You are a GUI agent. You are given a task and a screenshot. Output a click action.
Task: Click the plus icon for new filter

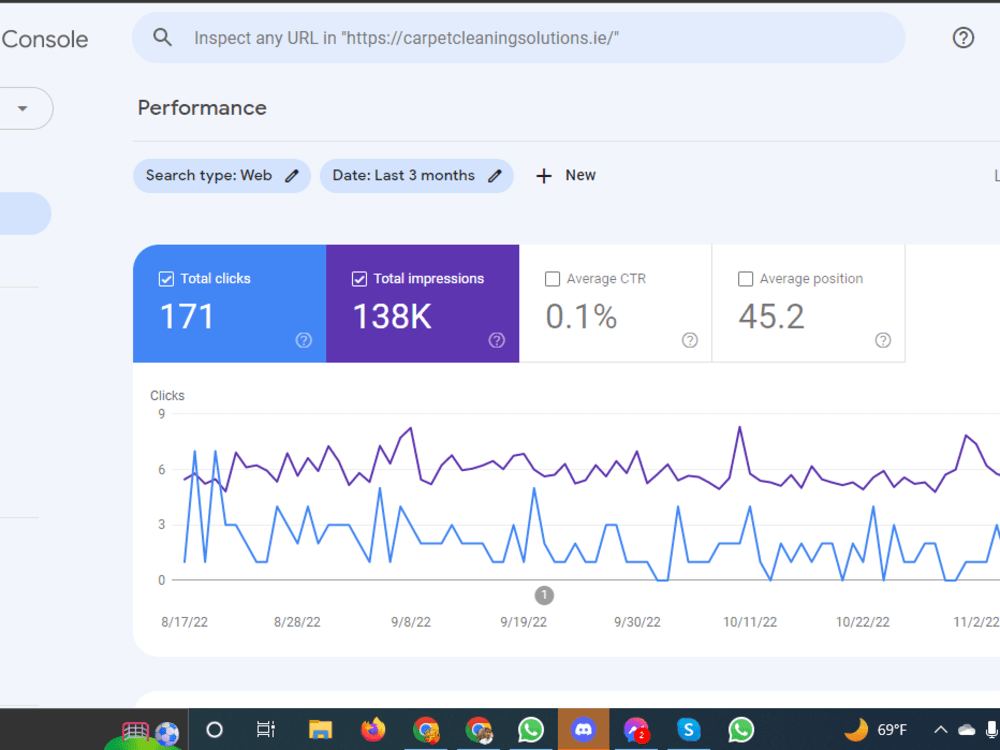coord(543,176)
